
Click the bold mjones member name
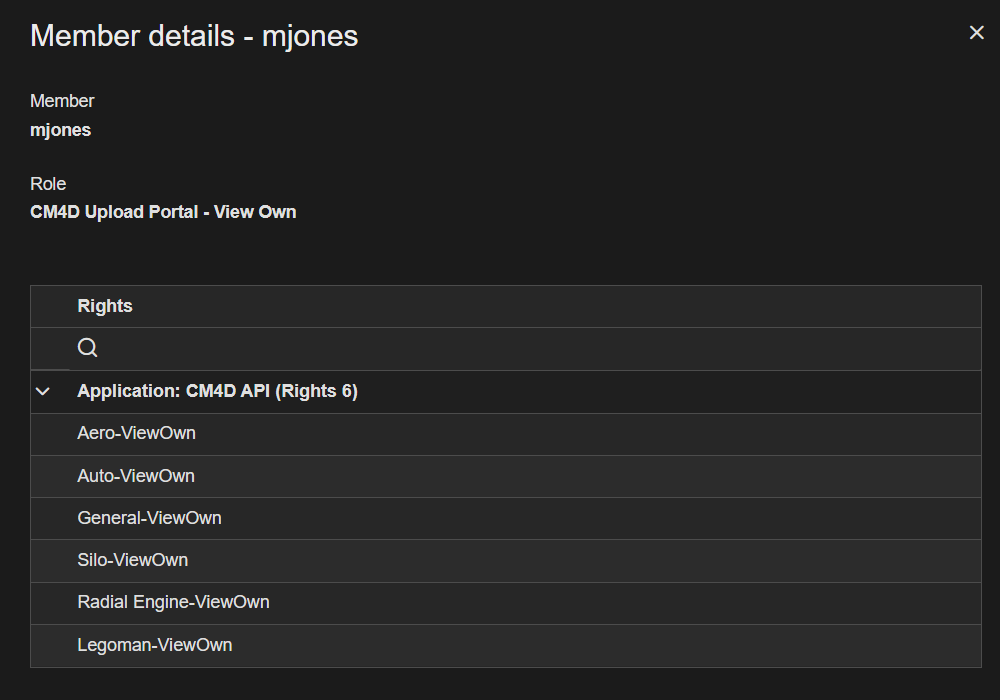[60, 130]
